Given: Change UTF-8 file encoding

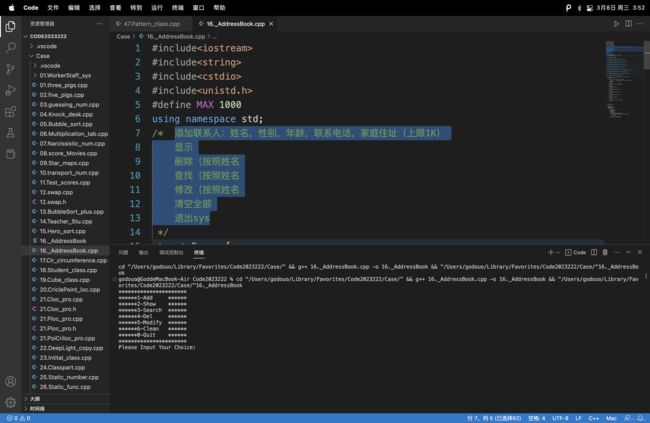Looking at the screenshot, I should 560,418.
